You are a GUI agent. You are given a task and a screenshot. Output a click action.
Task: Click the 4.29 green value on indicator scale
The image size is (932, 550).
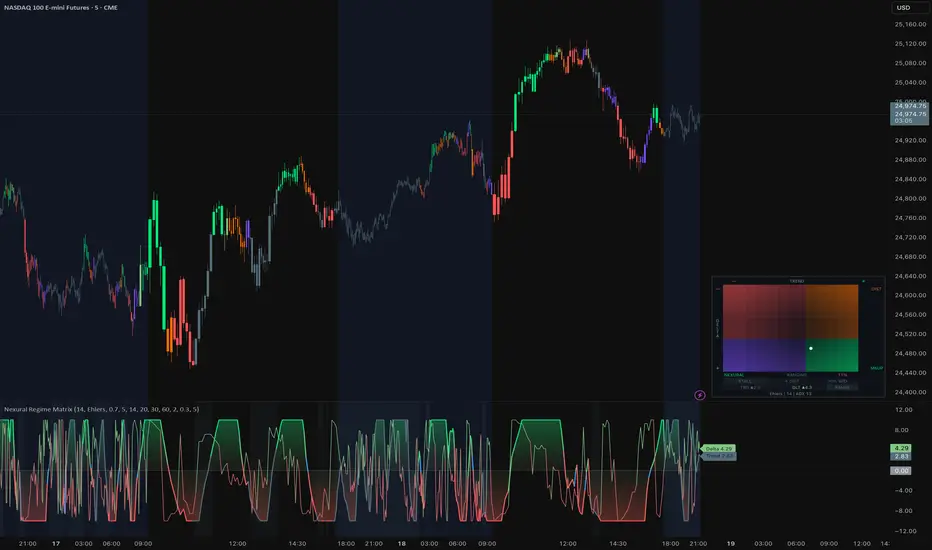pyautogui.click(x=900, y=448)
